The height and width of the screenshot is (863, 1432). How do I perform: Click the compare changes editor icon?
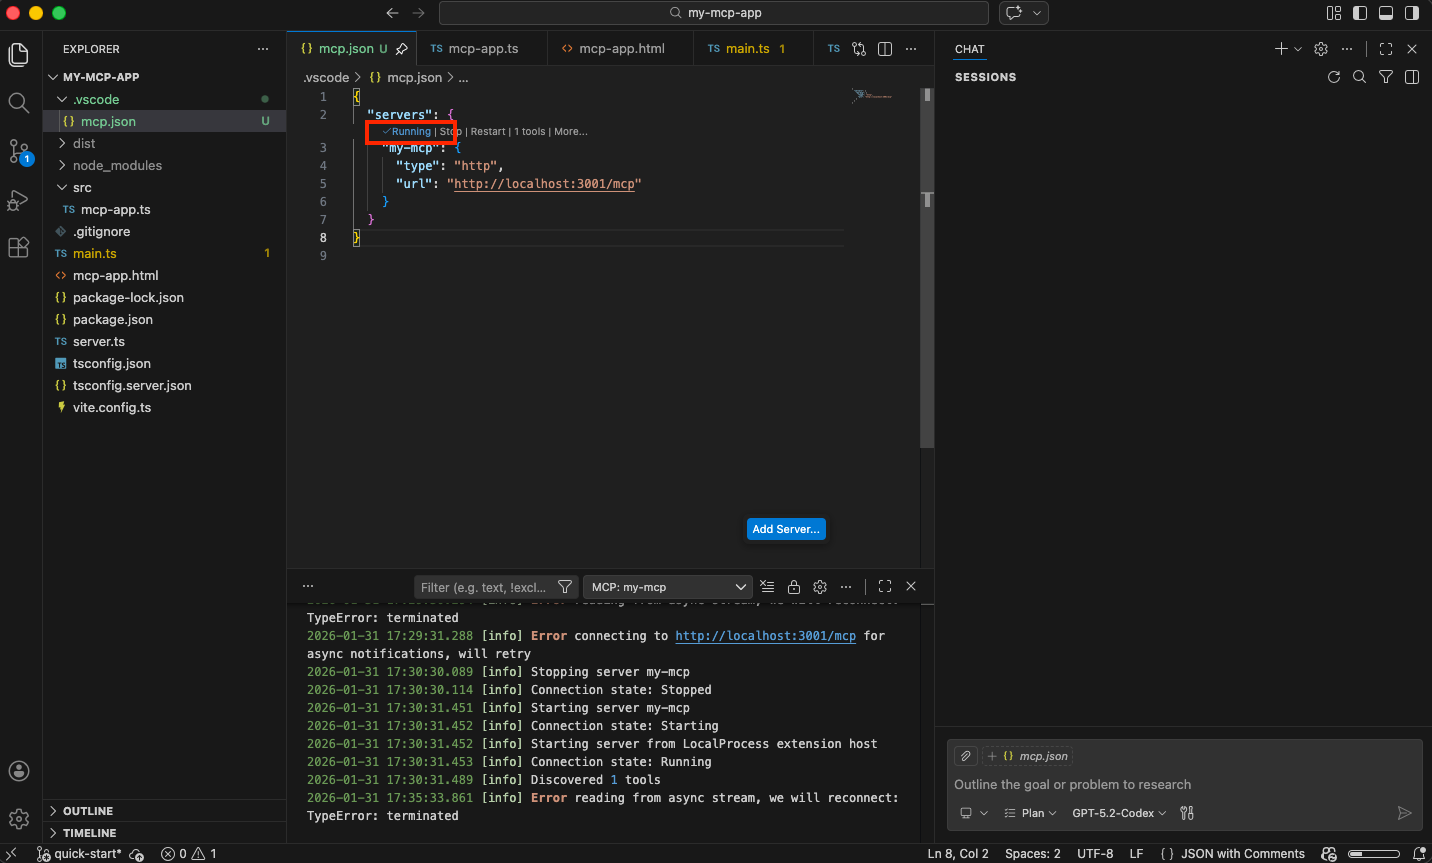pyautogui.click(x=859, y=48)
